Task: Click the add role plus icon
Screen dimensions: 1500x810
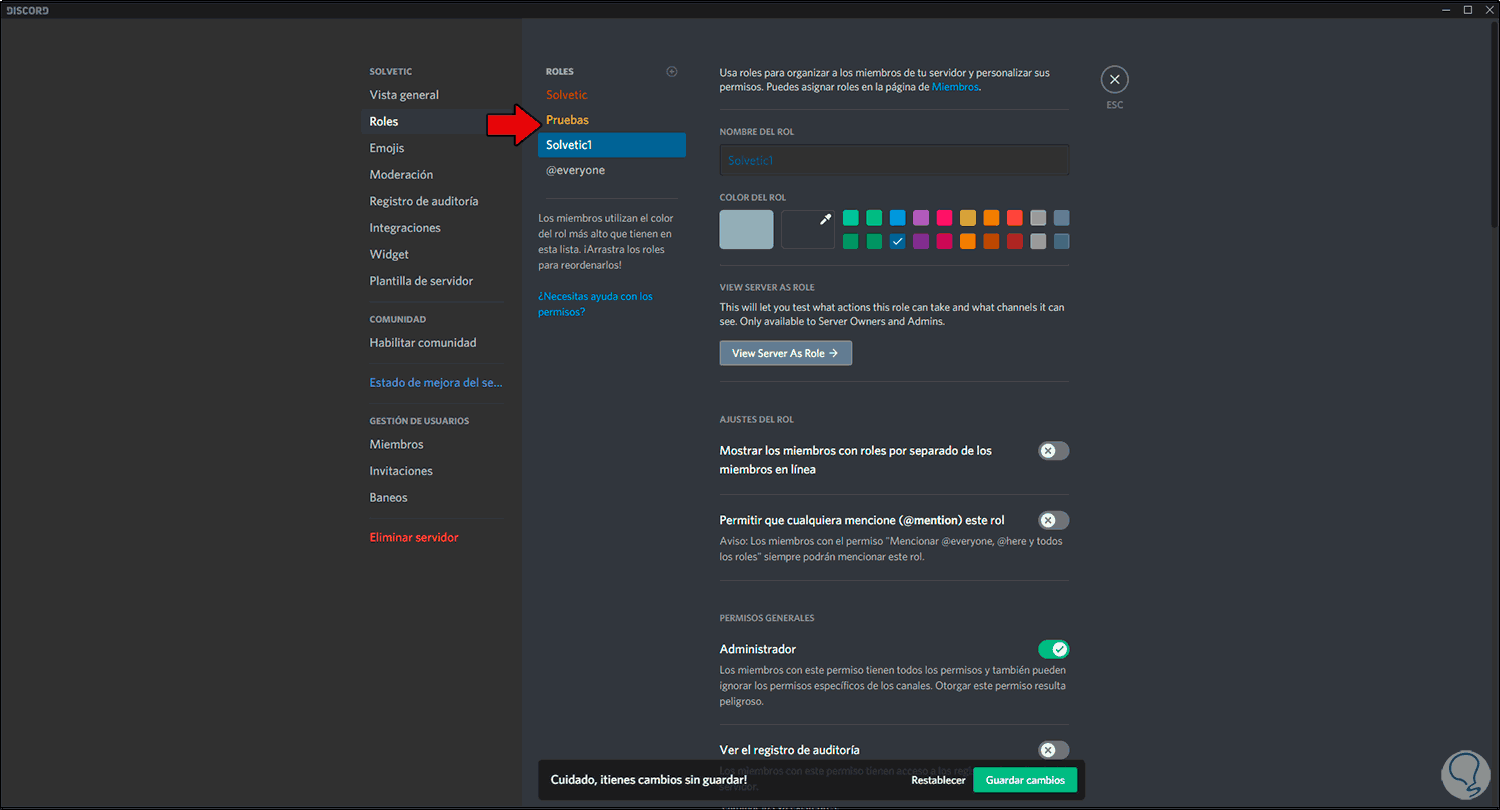Action: pyautogui.click(x=672, y=71)
